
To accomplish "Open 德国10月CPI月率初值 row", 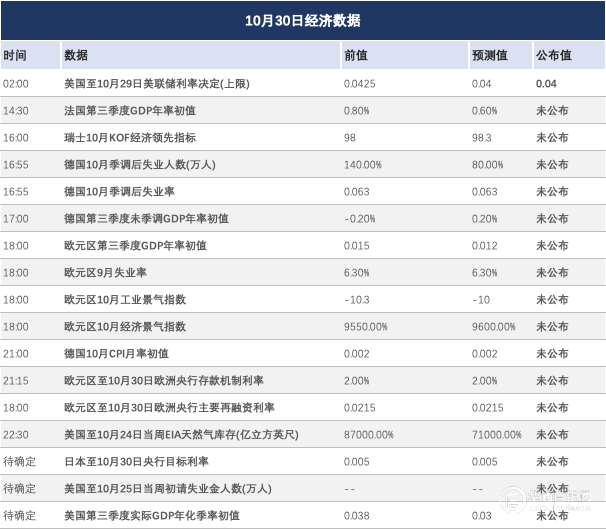I will (x=116, y=353).
